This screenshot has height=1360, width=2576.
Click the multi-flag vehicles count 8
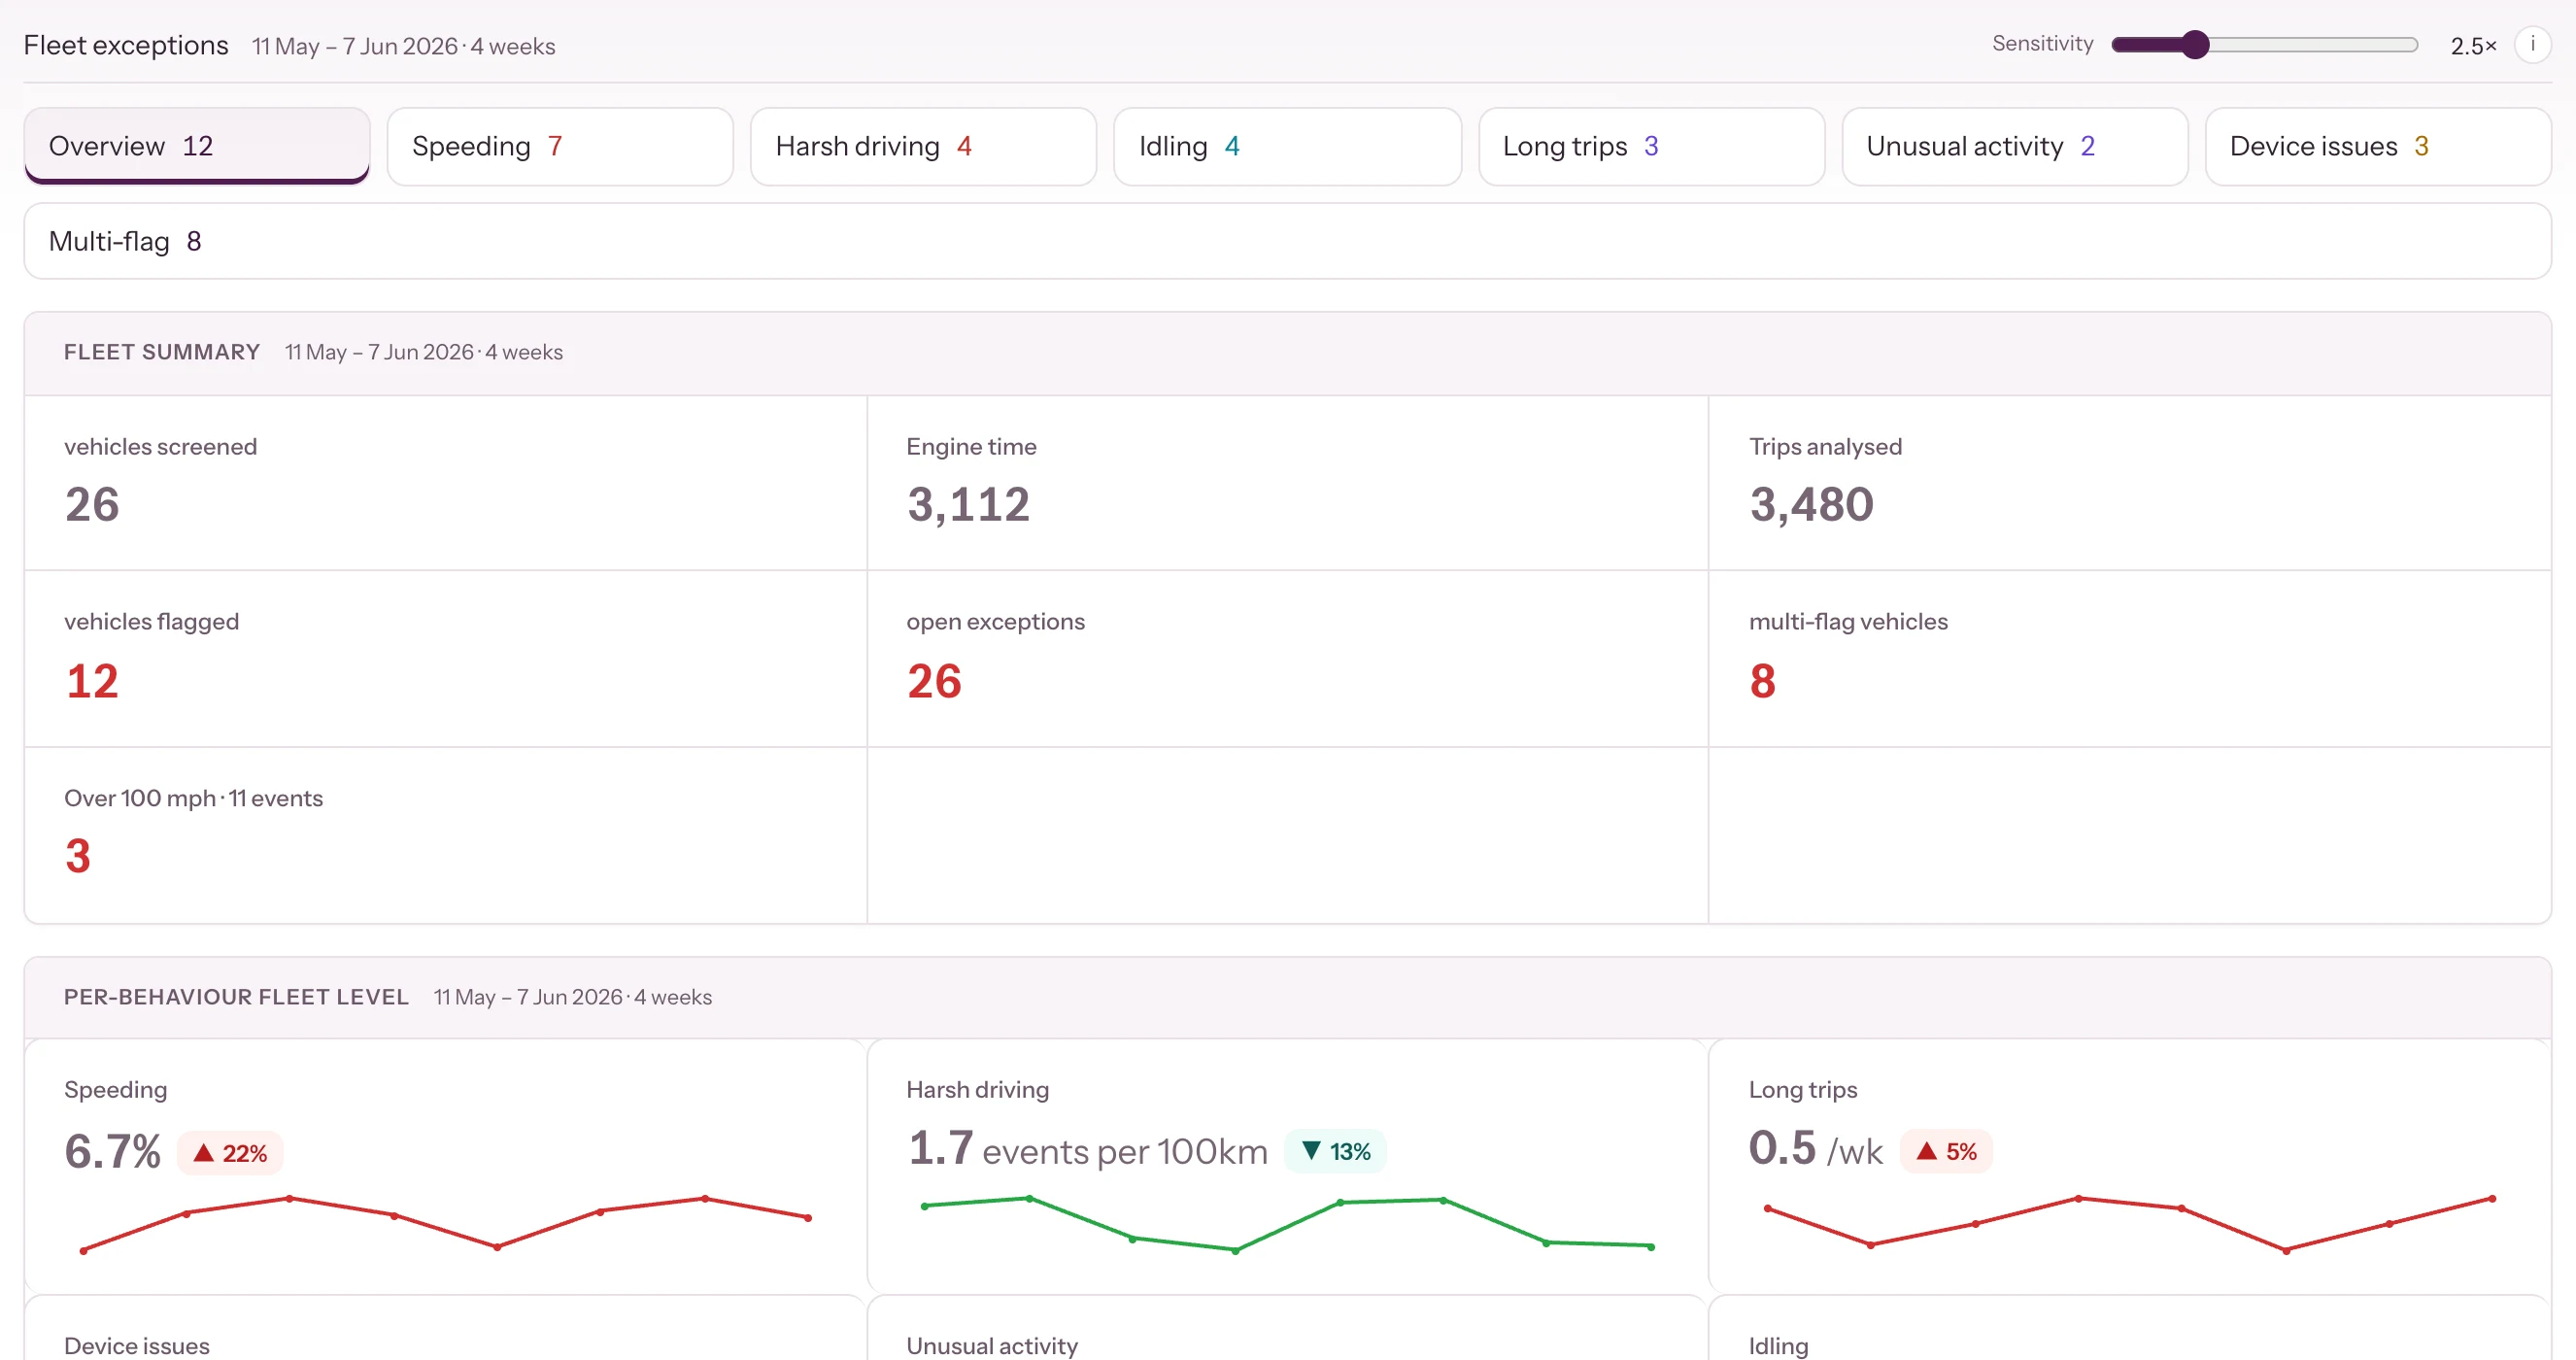[1762, 681]
